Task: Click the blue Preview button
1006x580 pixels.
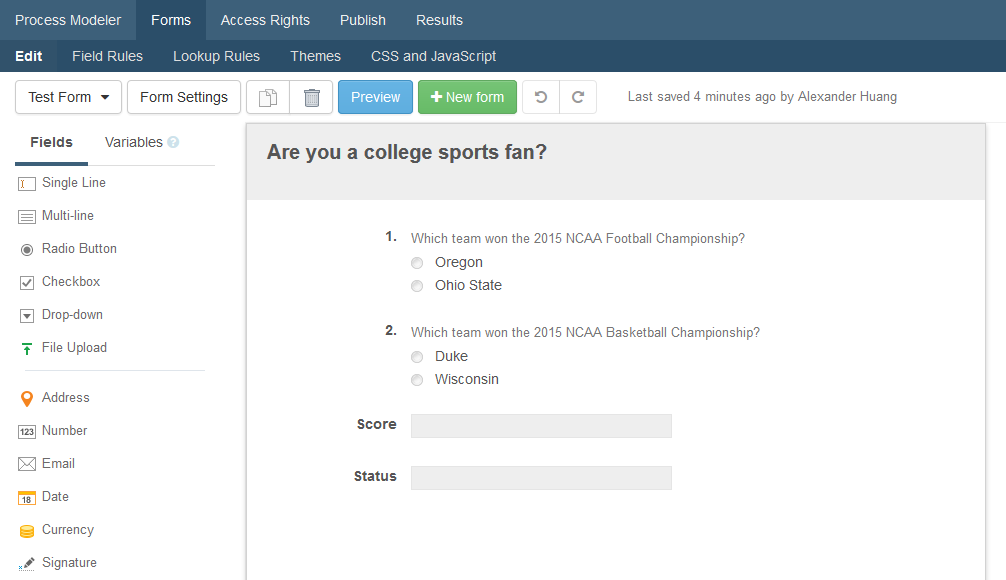Action: (x=375, y=97)
